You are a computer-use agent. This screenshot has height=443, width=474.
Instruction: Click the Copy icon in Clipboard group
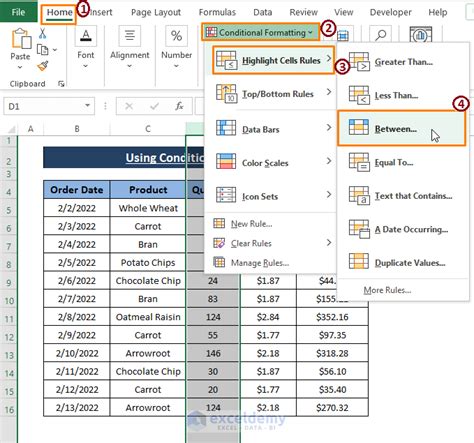coord(43,50)
